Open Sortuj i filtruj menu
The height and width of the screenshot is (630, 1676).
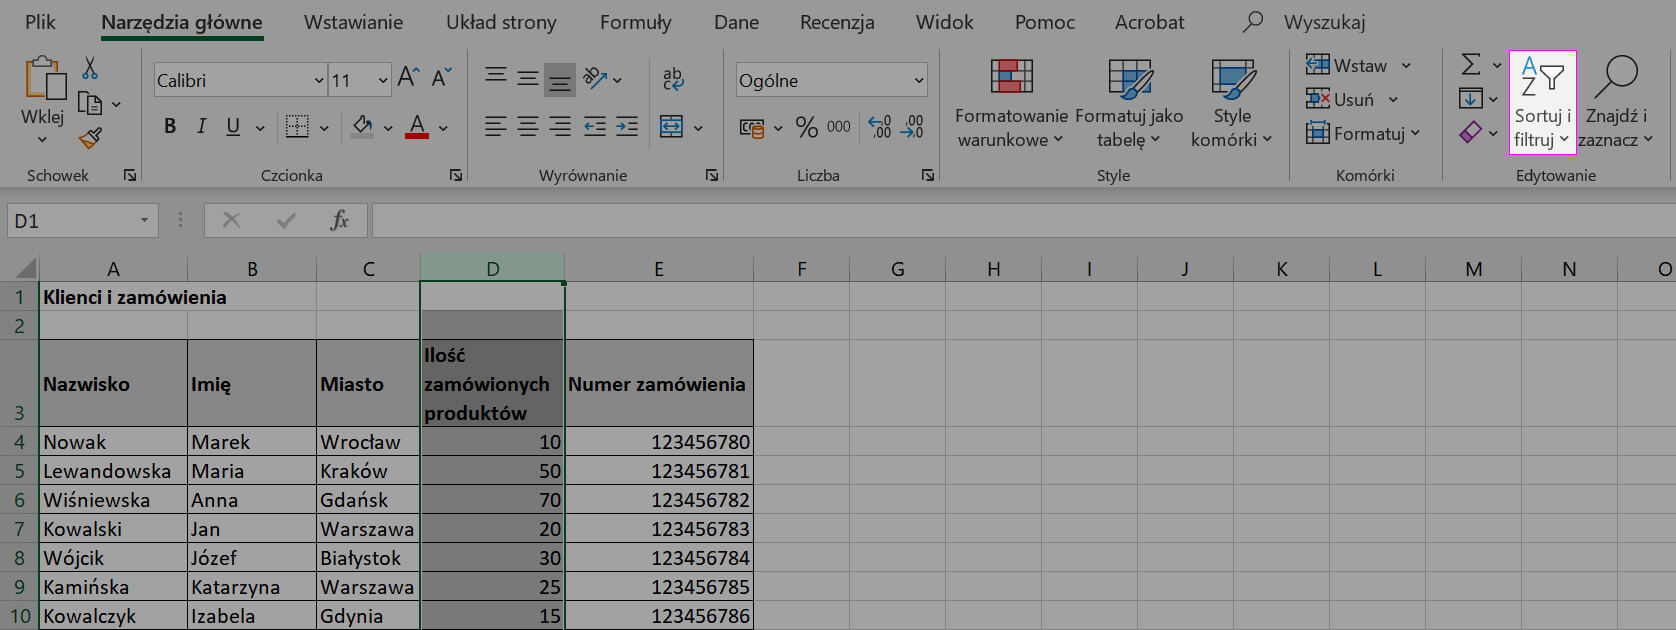tap(1543, 102)
